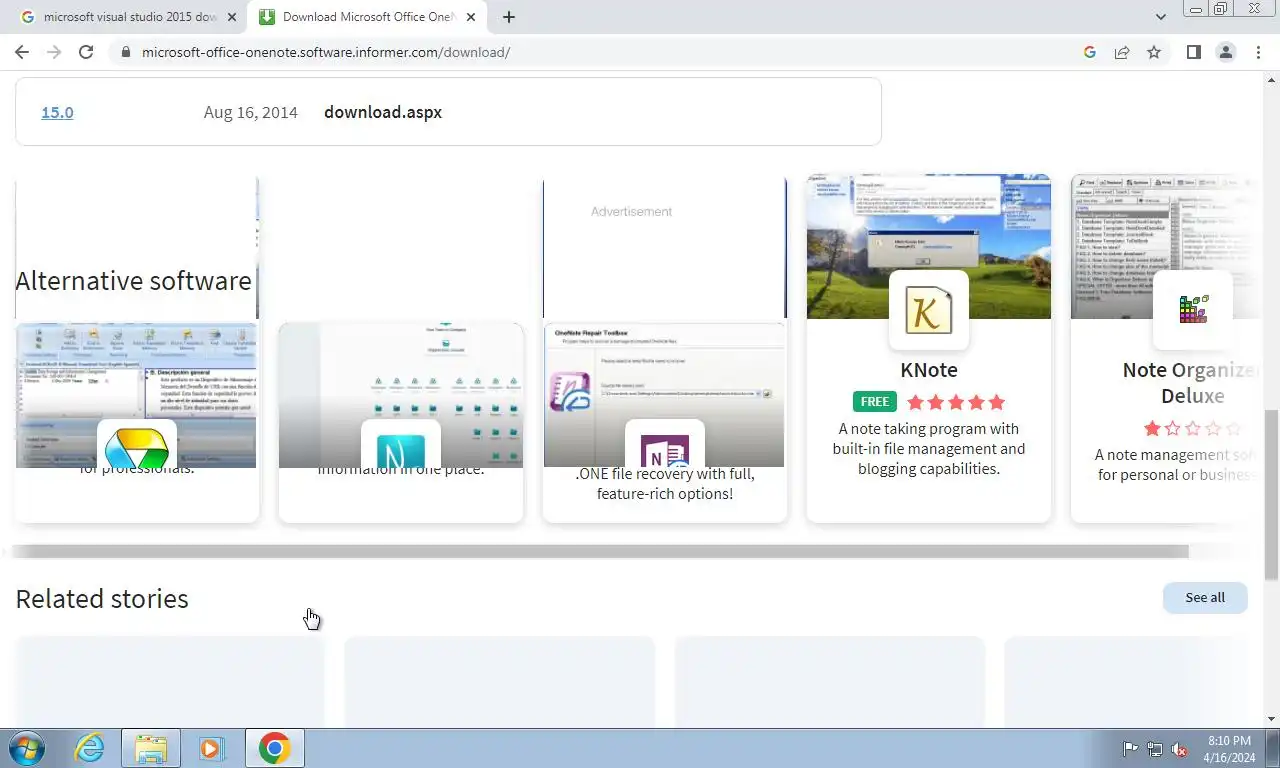
Task: Open a new browser tab
Action: pos(509,17)
